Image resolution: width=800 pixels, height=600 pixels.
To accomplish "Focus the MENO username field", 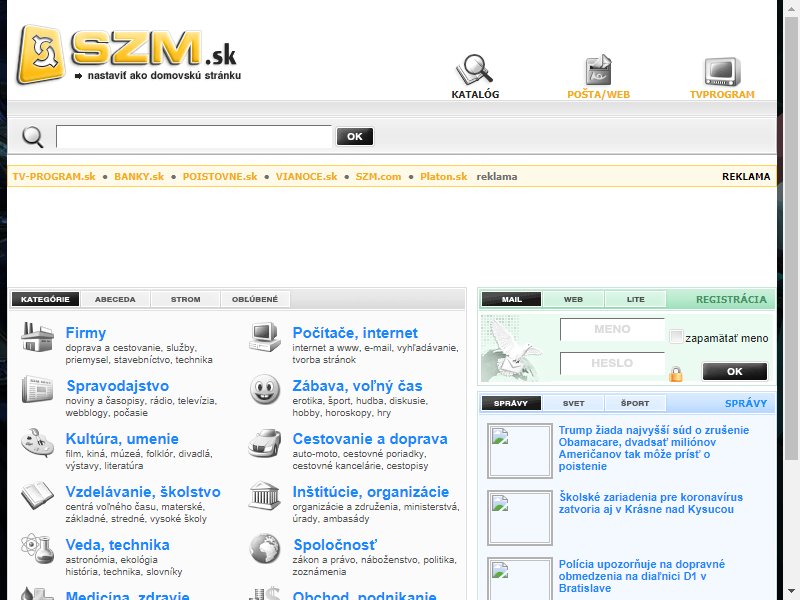I will (612, 329).
